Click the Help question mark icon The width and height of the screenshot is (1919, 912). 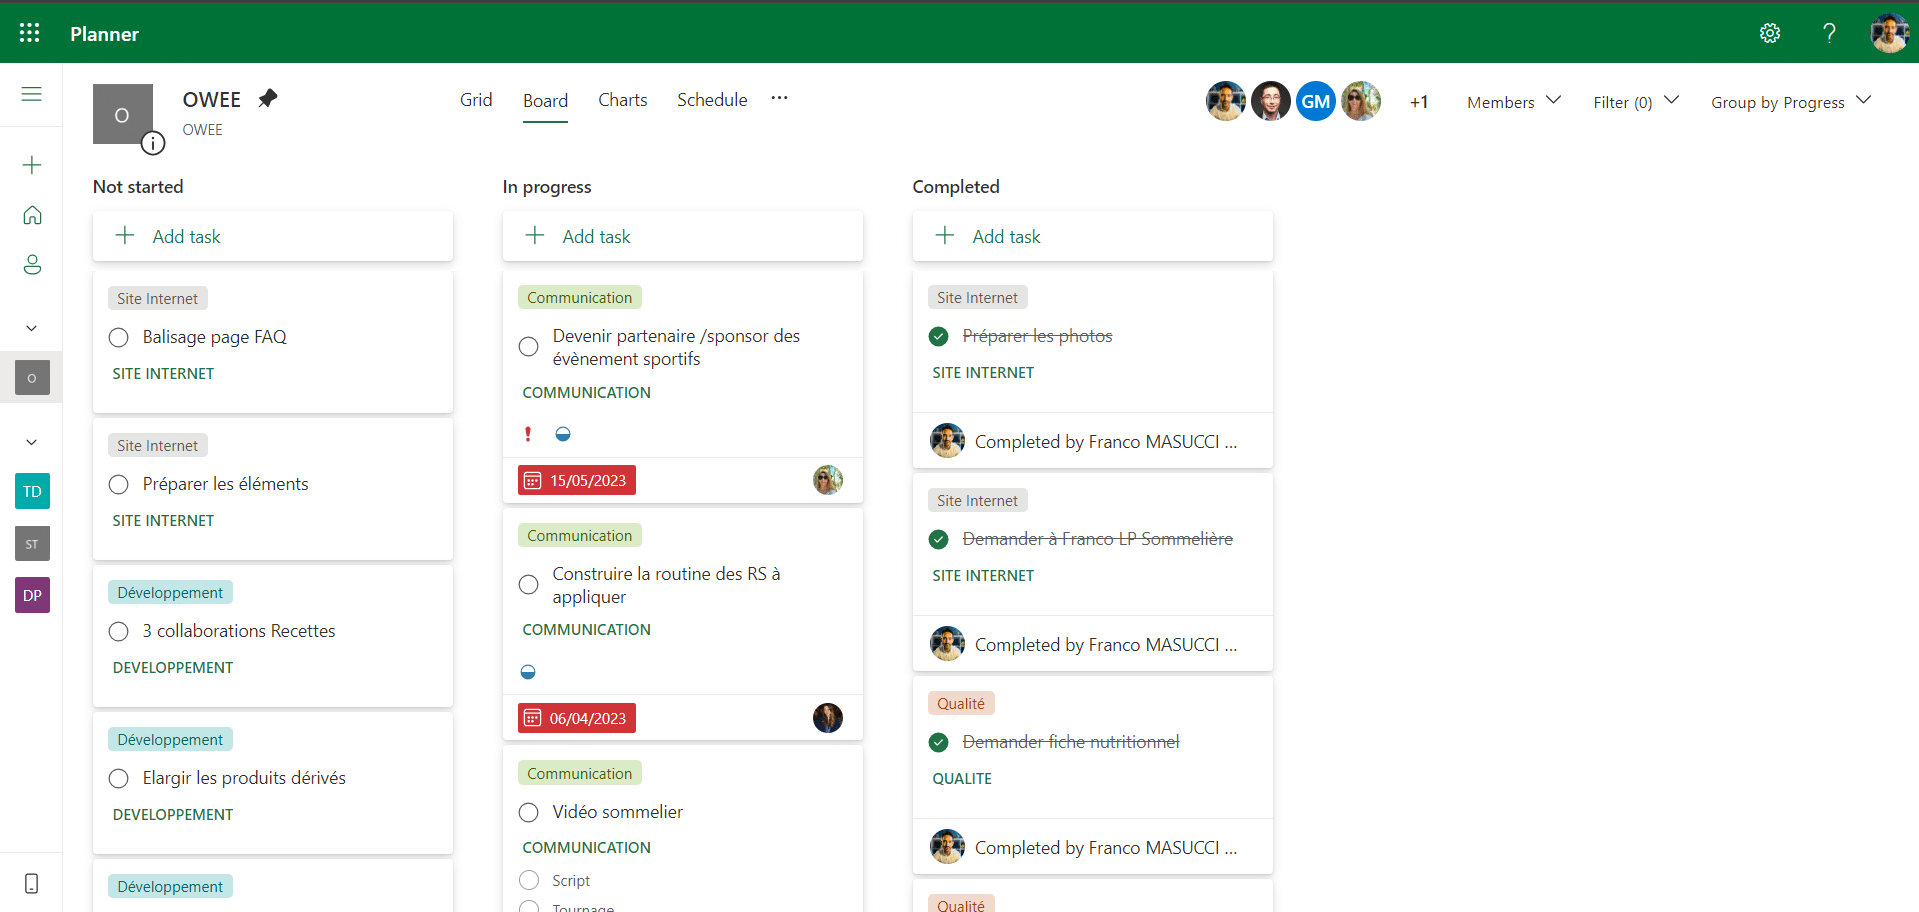[1829, 33]
